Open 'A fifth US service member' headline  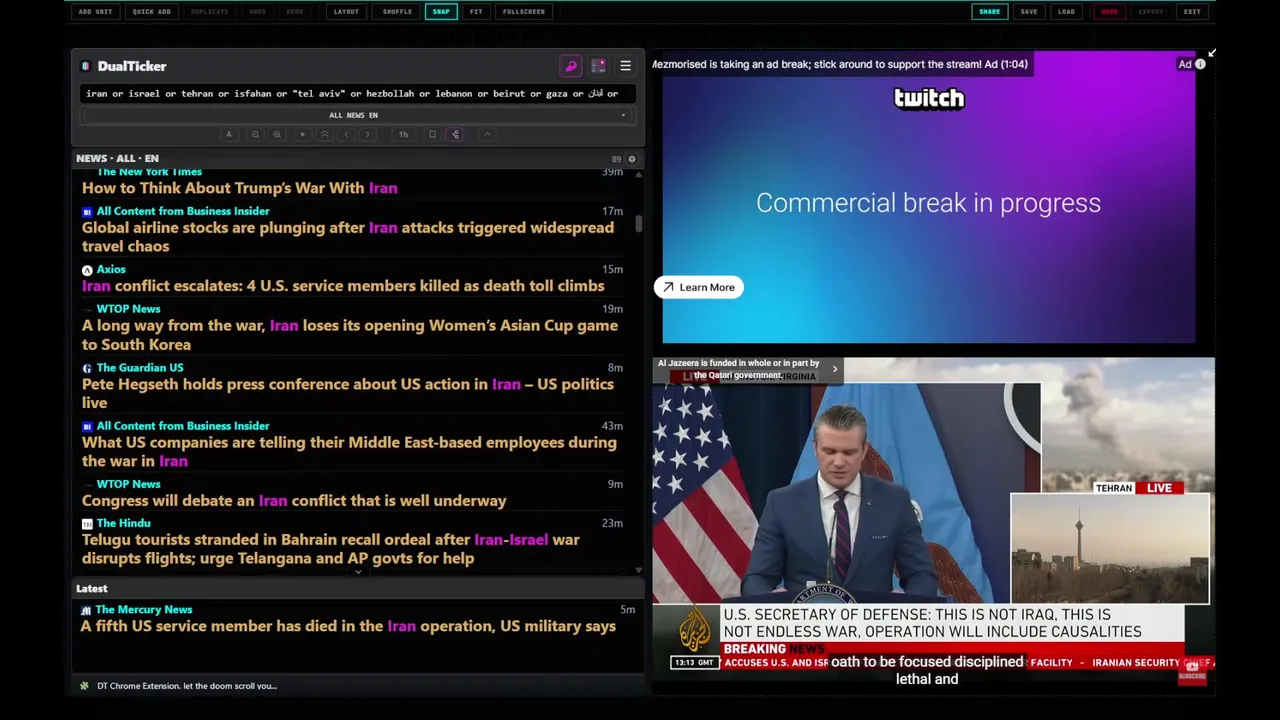(x=348, y=626)
